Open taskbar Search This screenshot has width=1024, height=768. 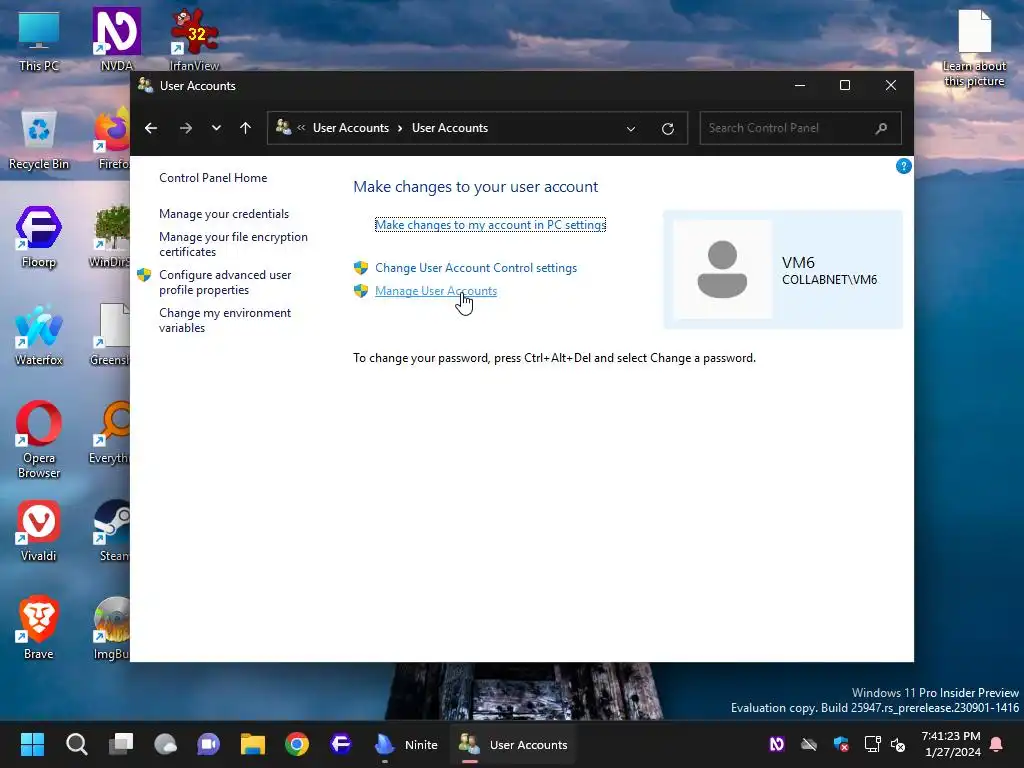pyautogui.click(x=76, y=744)
